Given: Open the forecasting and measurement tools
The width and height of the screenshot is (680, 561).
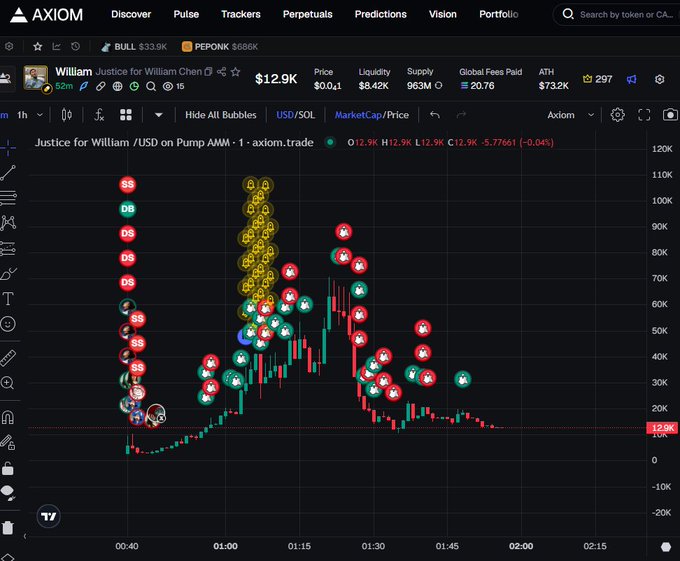Looking at the screenshot, I should 8,248.
